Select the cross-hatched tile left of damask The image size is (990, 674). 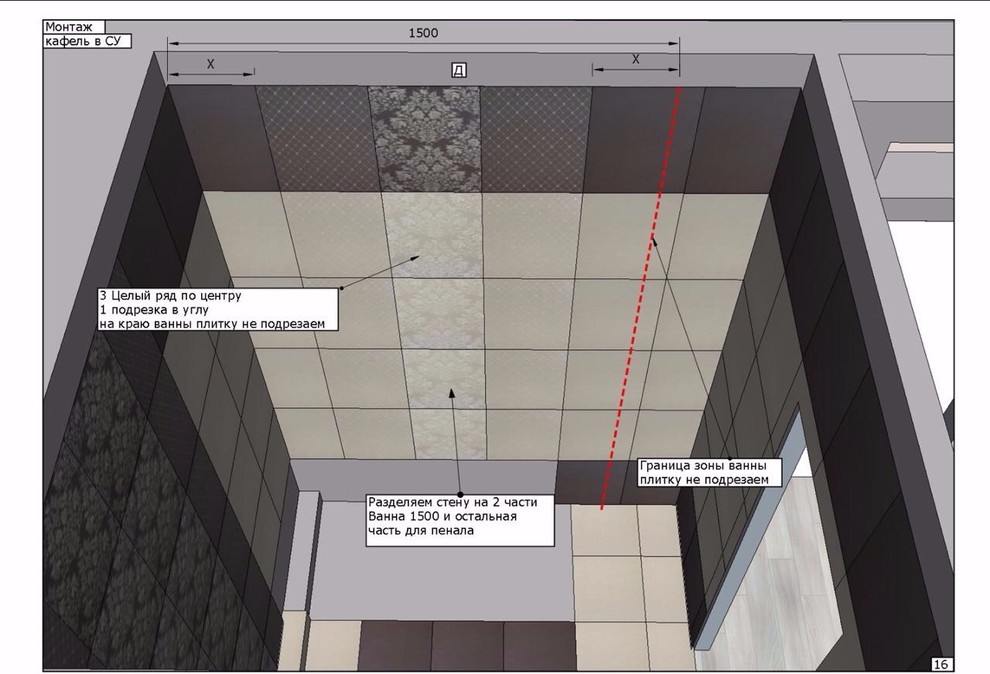pyautogui.click(x=314, y=138)
